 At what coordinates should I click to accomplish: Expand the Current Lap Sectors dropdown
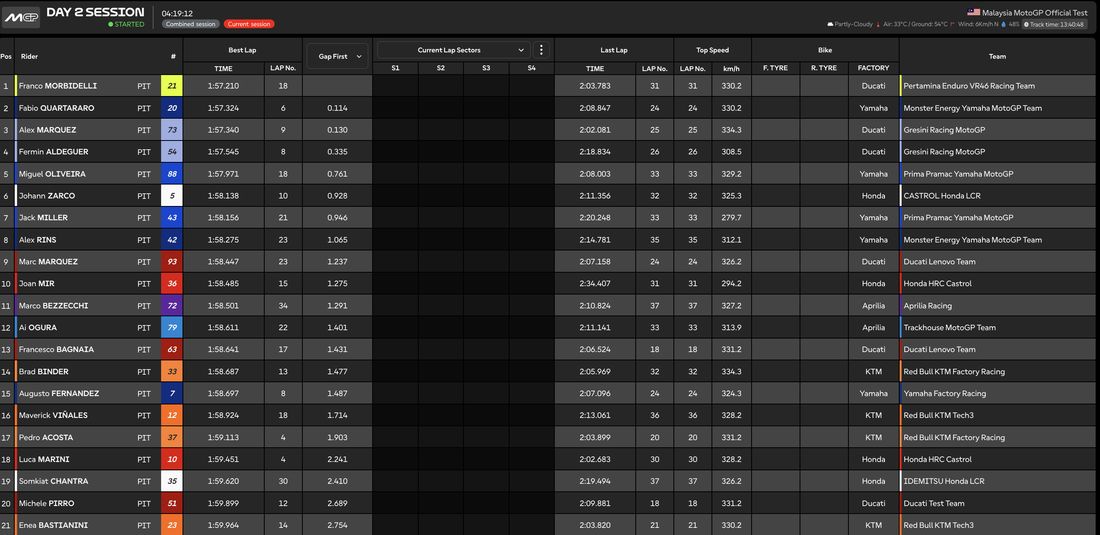[x=453, y=50]
